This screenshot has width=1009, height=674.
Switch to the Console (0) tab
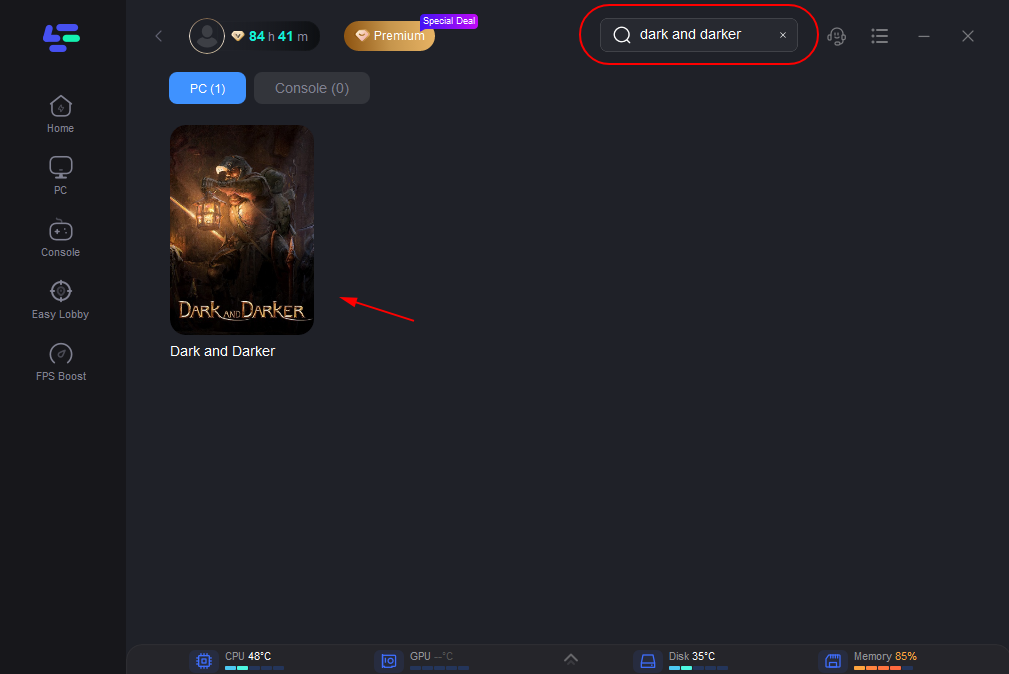point(312,88)
